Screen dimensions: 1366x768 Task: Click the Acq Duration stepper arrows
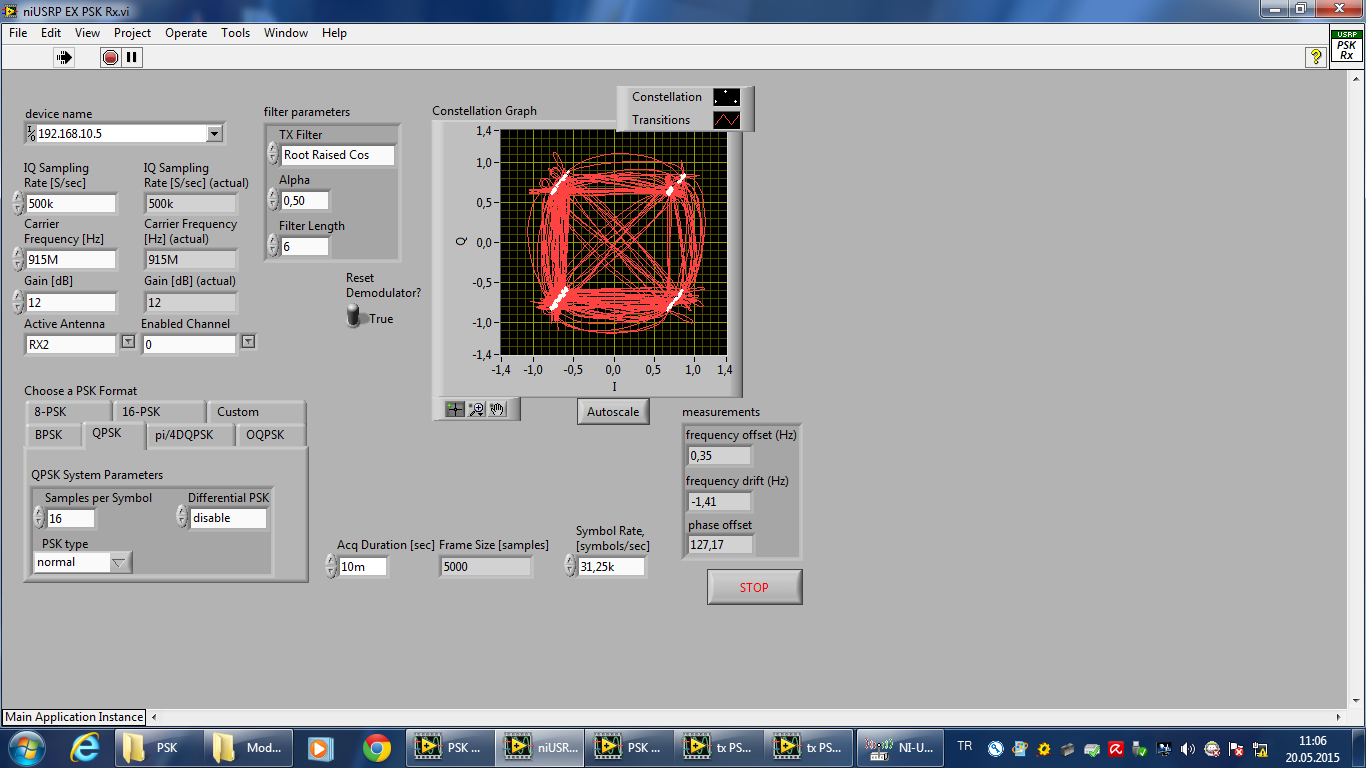coord(331,566)
